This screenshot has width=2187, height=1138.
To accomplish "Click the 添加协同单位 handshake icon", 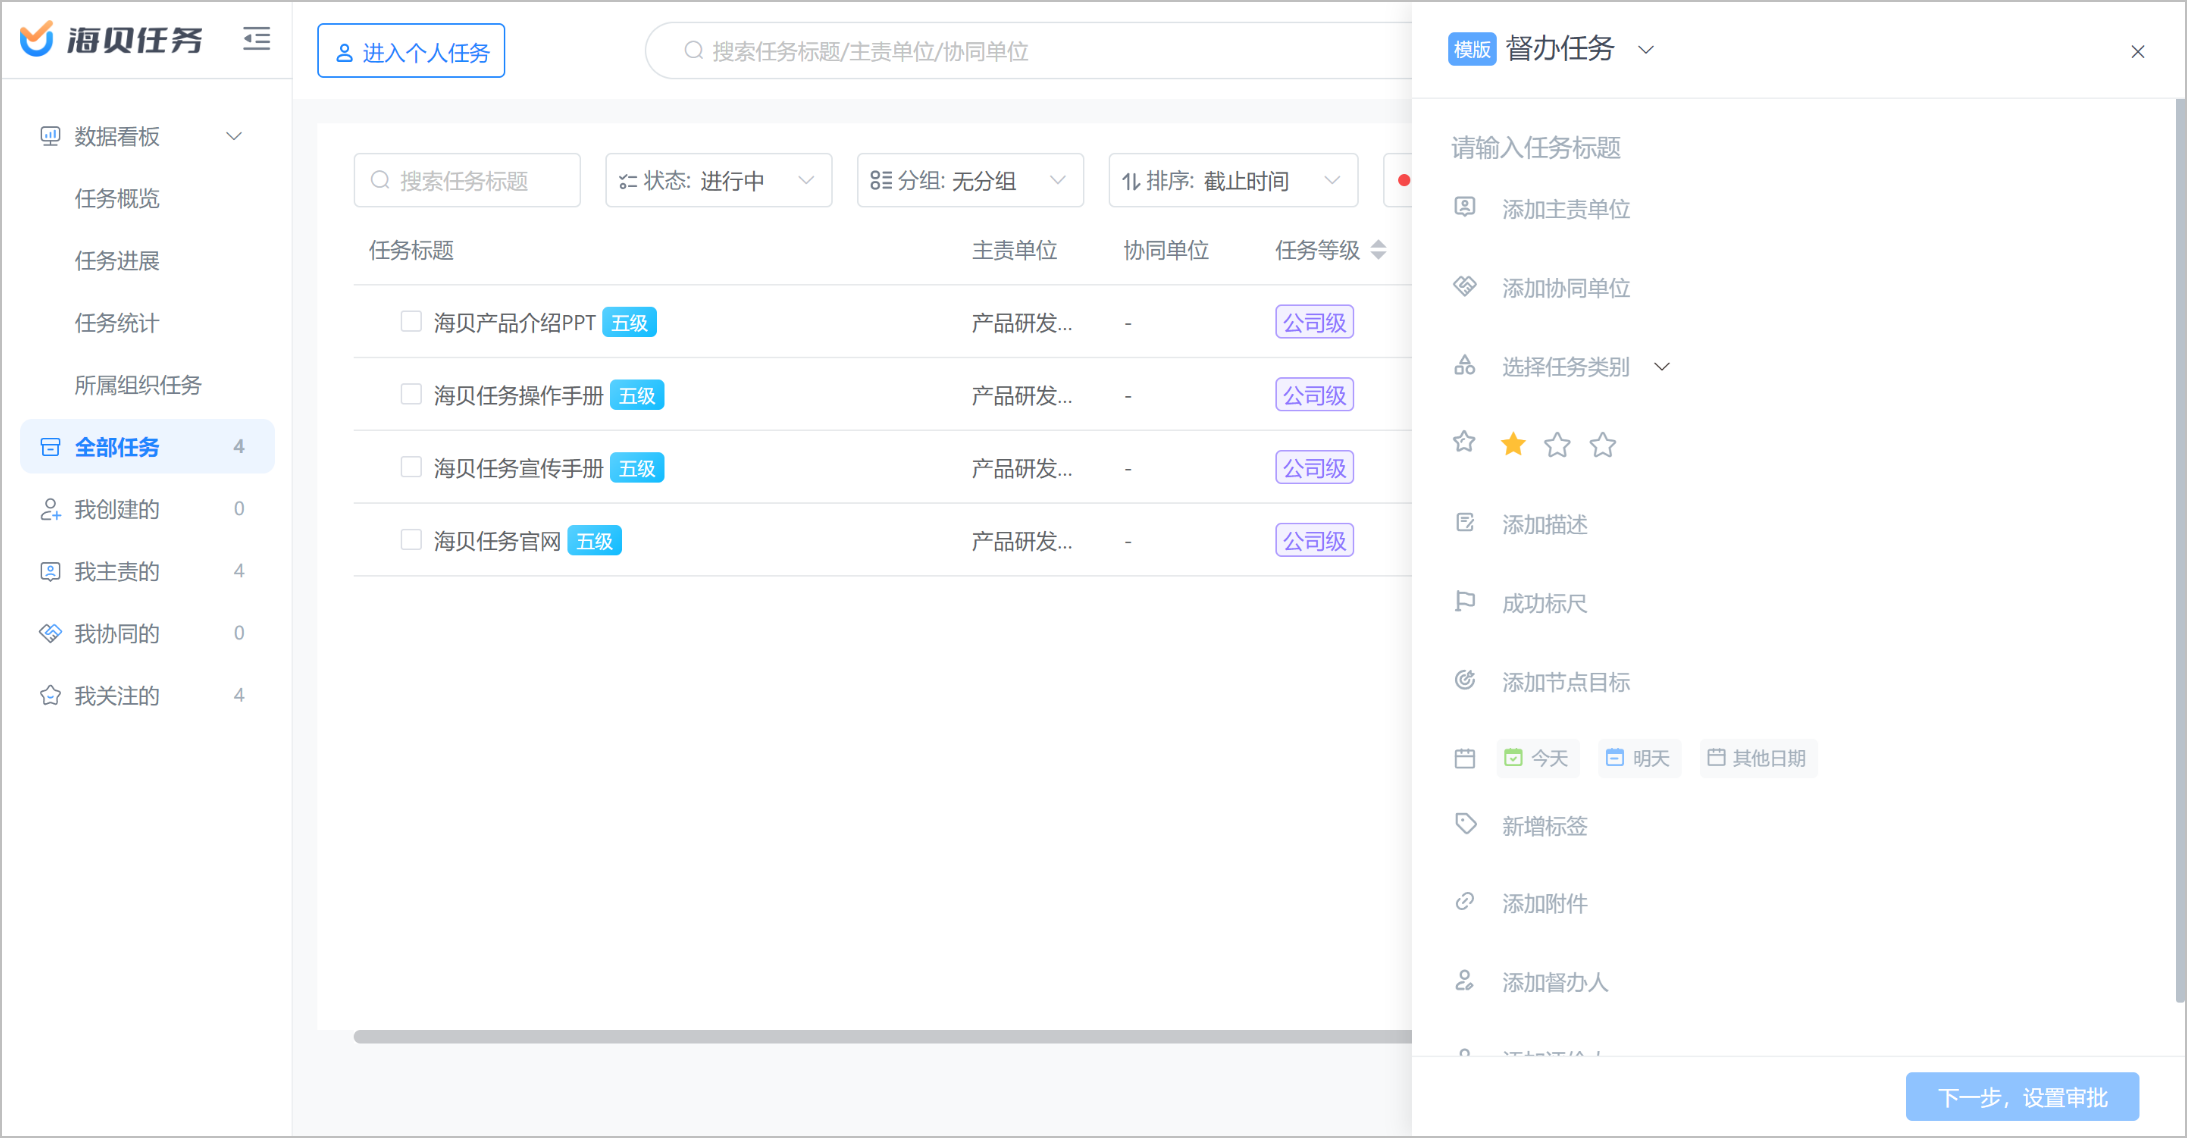I will point(1465,286).
